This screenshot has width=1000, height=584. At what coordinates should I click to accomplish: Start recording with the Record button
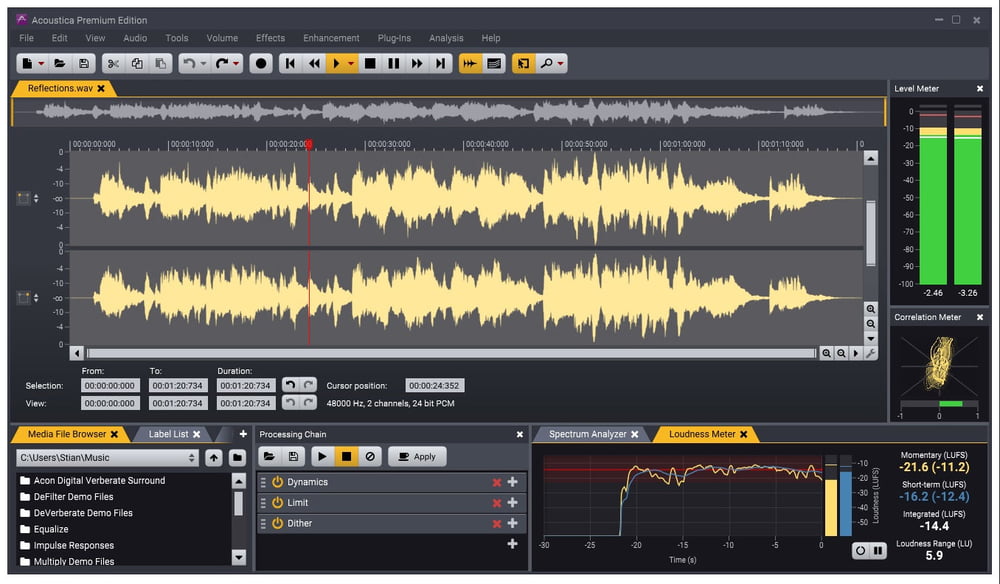coord(261,63)
